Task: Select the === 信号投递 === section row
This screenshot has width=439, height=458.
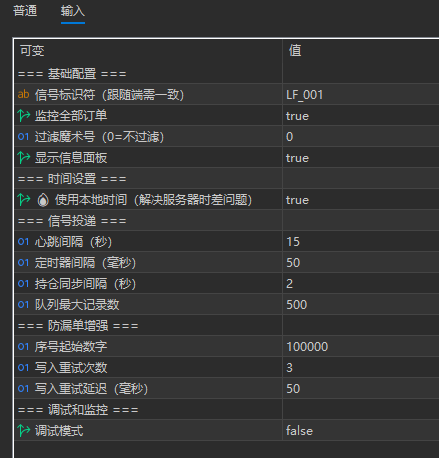Action: [227, 221]
